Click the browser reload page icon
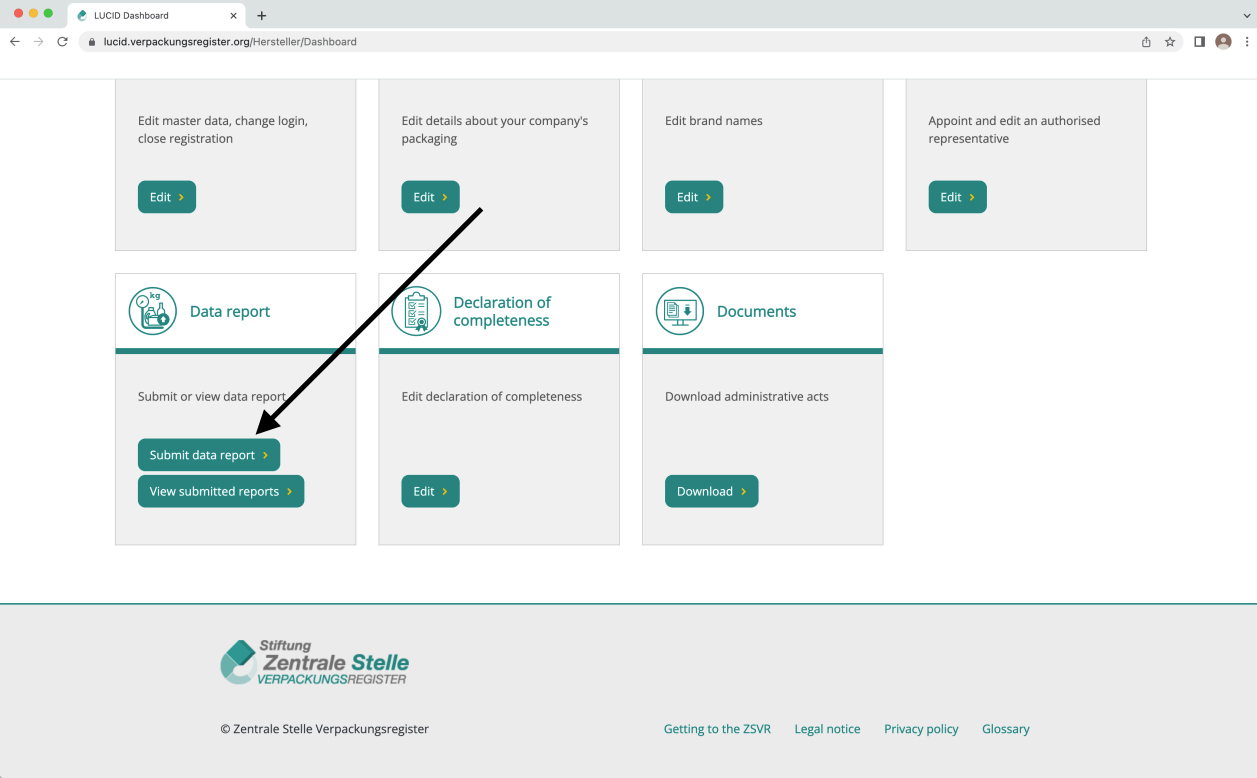1257x778 pixels. tap(62, 42)
